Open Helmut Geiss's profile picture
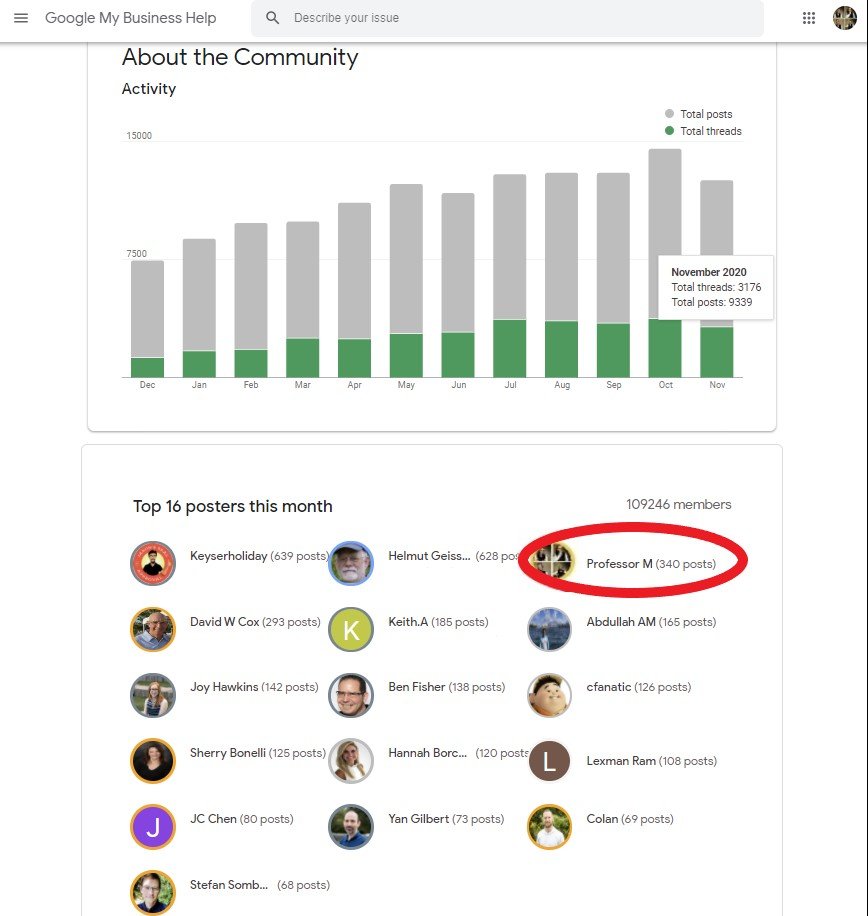Viewport: 868px width, 916px height. [351, 563]
